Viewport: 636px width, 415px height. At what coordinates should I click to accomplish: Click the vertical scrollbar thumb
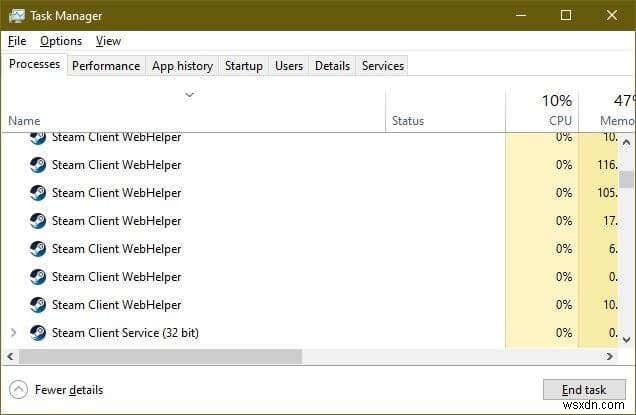(x=626, y=179)
